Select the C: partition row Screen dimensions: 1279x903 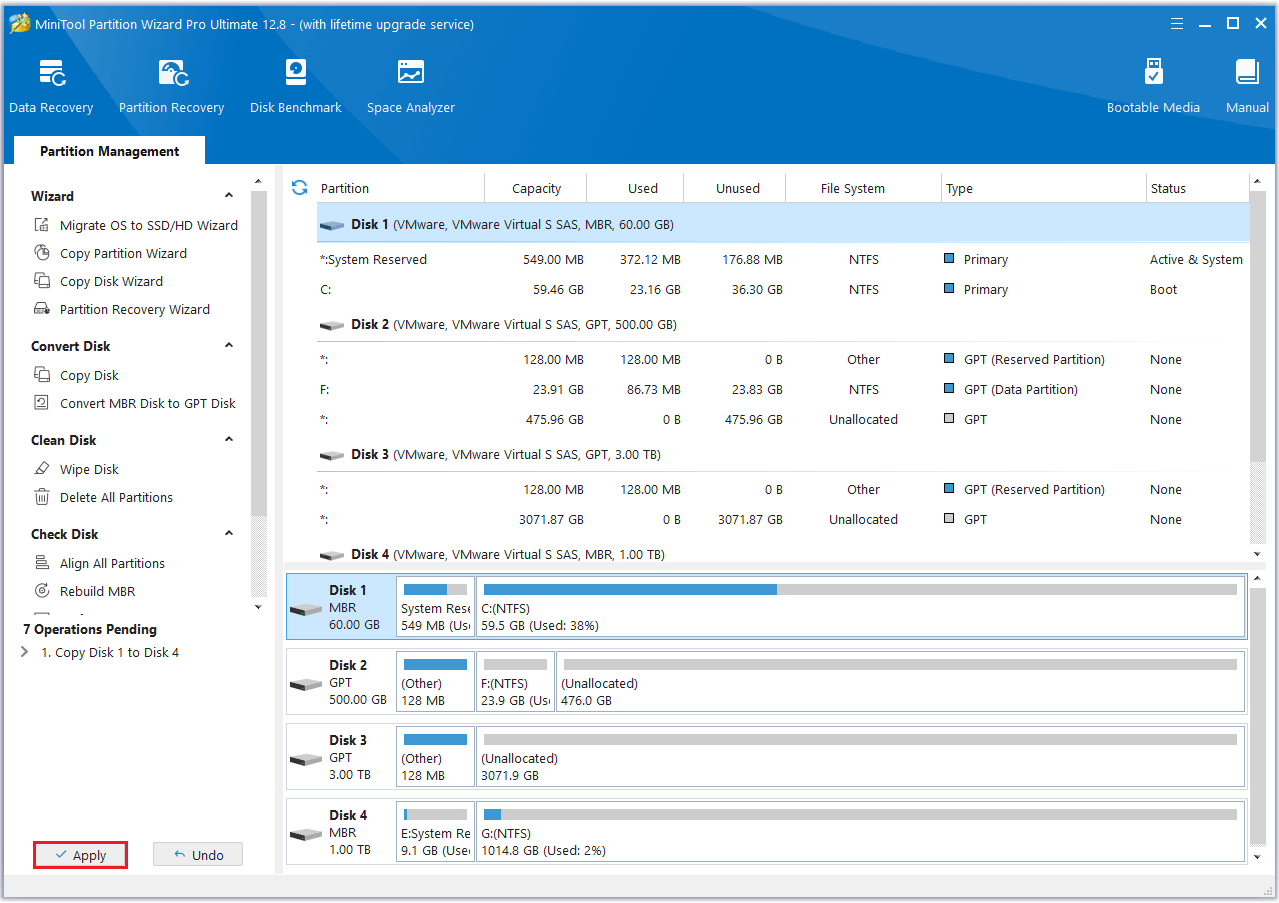click(783, 289)
